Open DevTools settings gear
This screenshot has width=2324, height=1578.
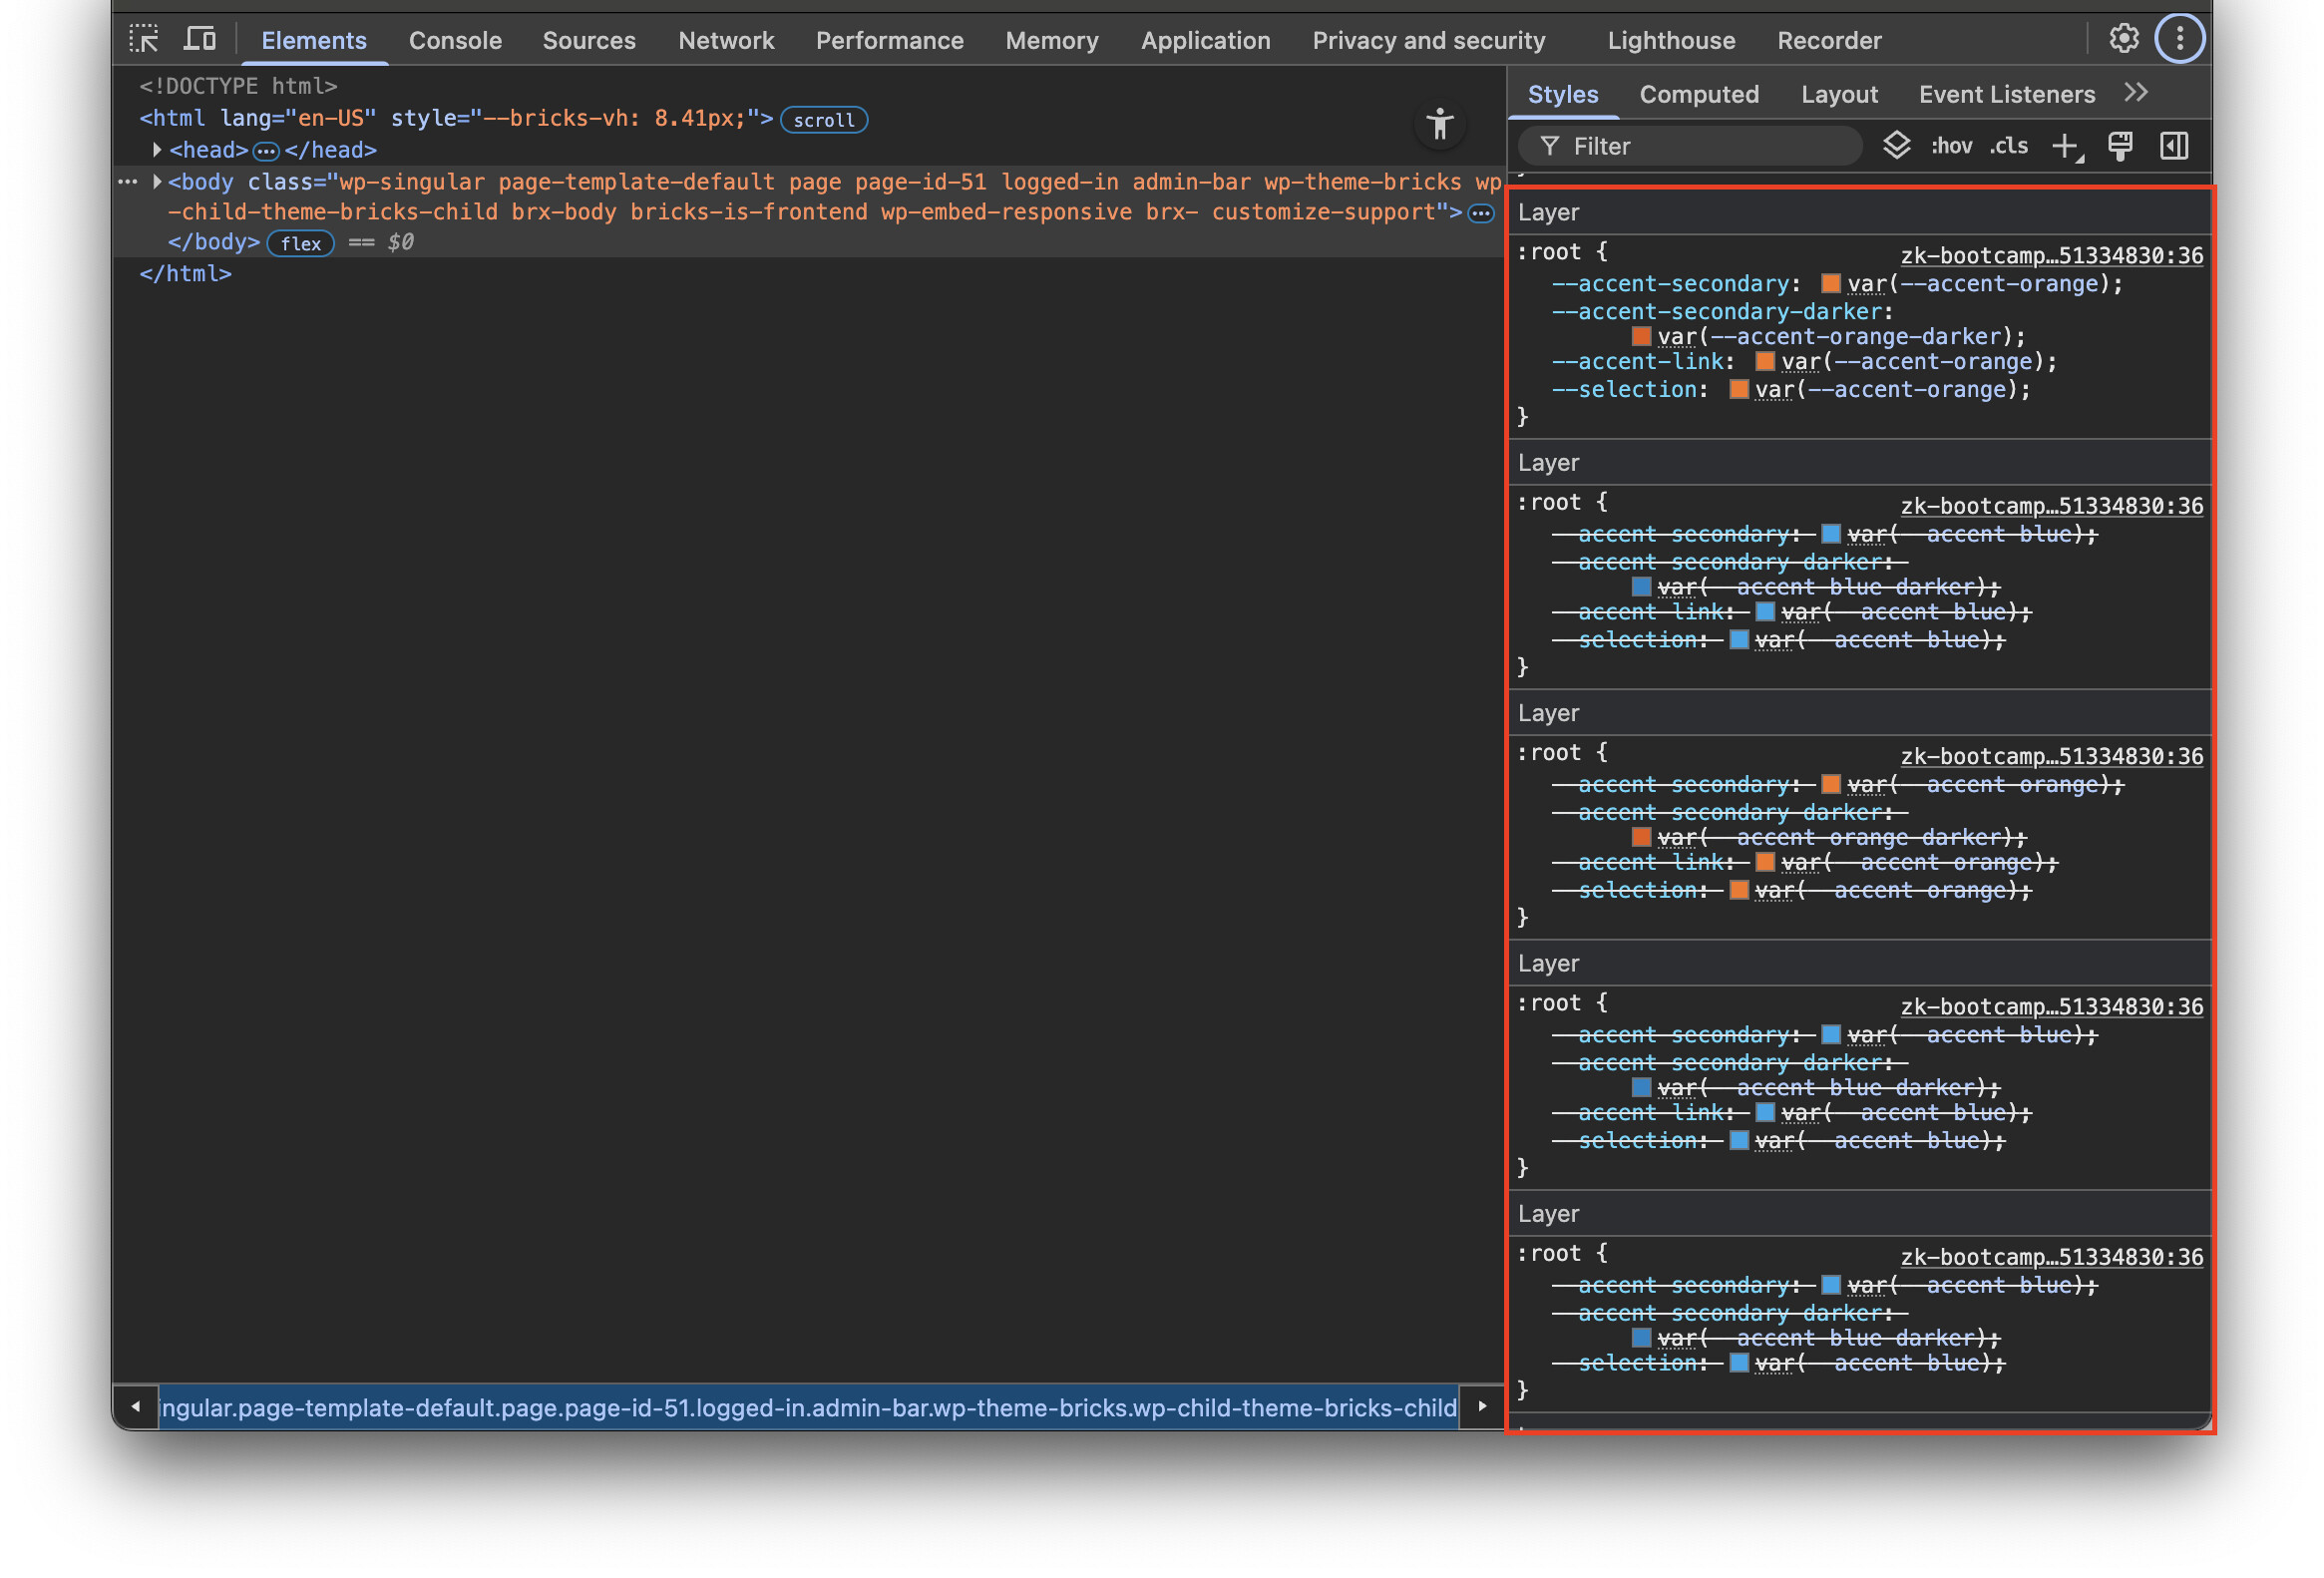[x=2124, y=40]
